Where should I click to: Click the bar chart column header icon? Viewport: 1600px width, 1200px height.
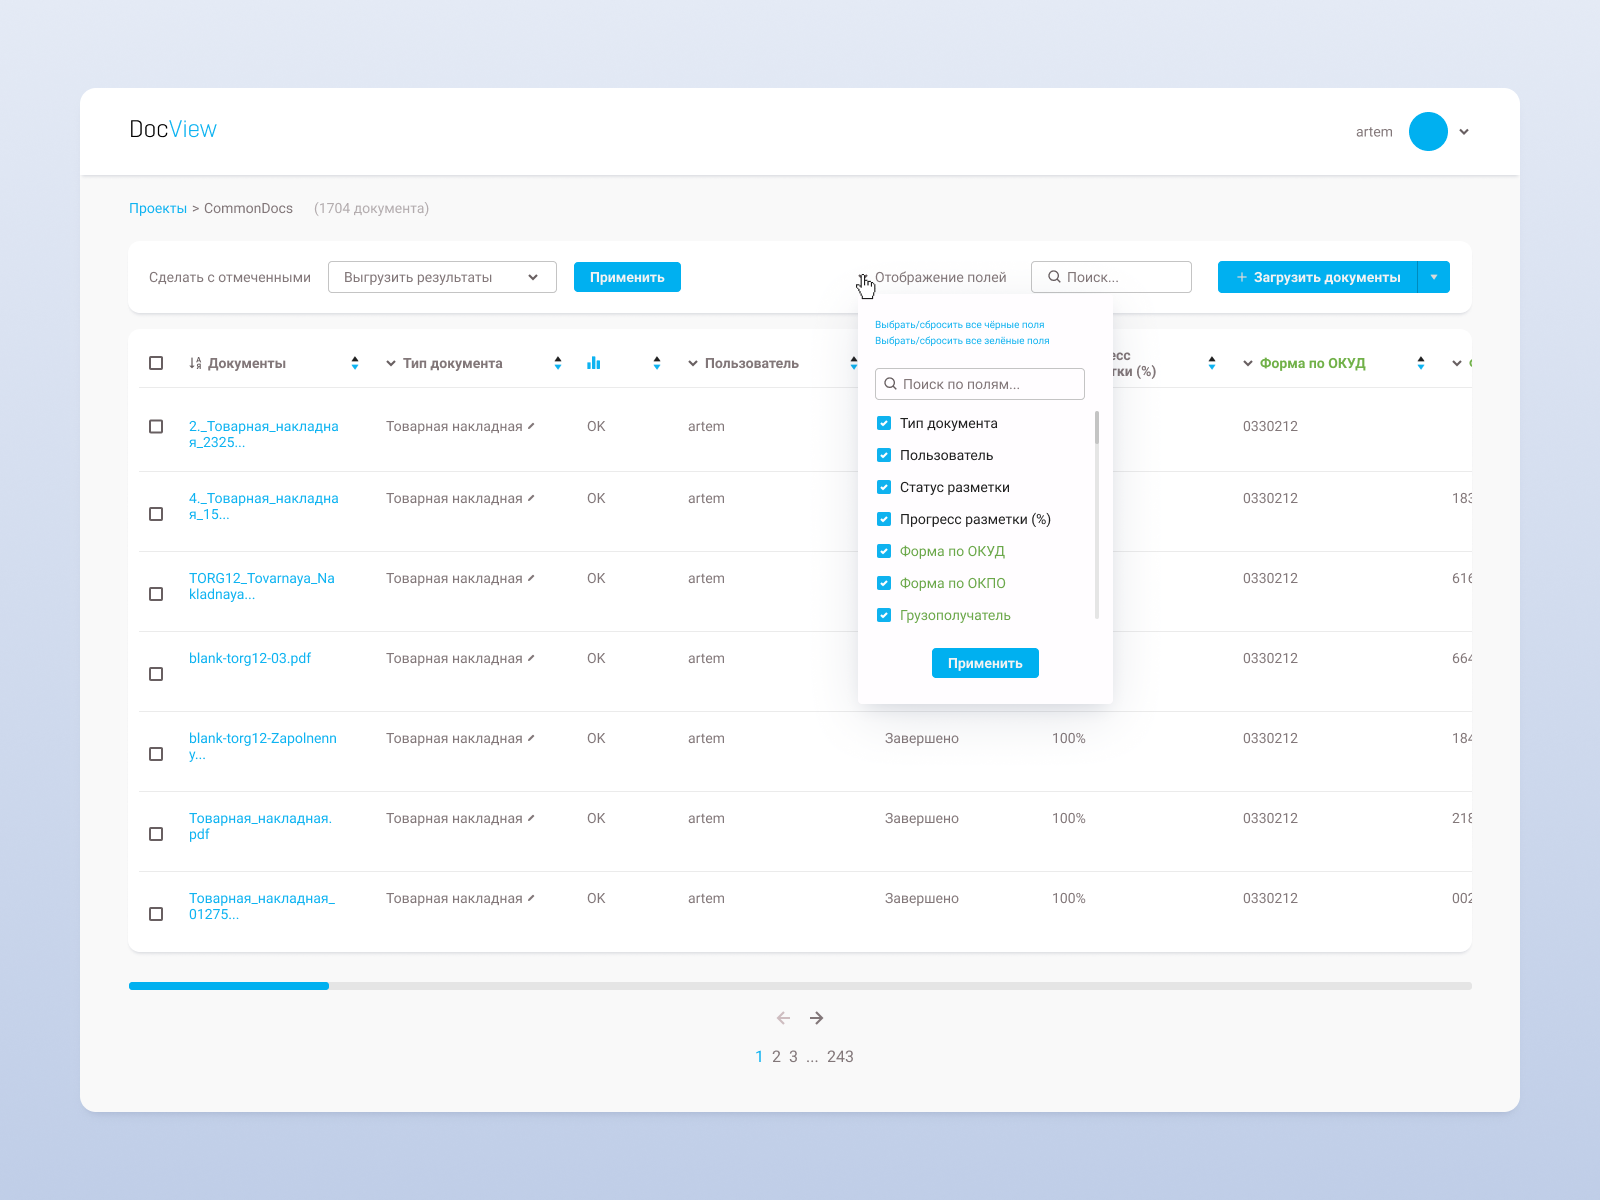tap(594, 363)
